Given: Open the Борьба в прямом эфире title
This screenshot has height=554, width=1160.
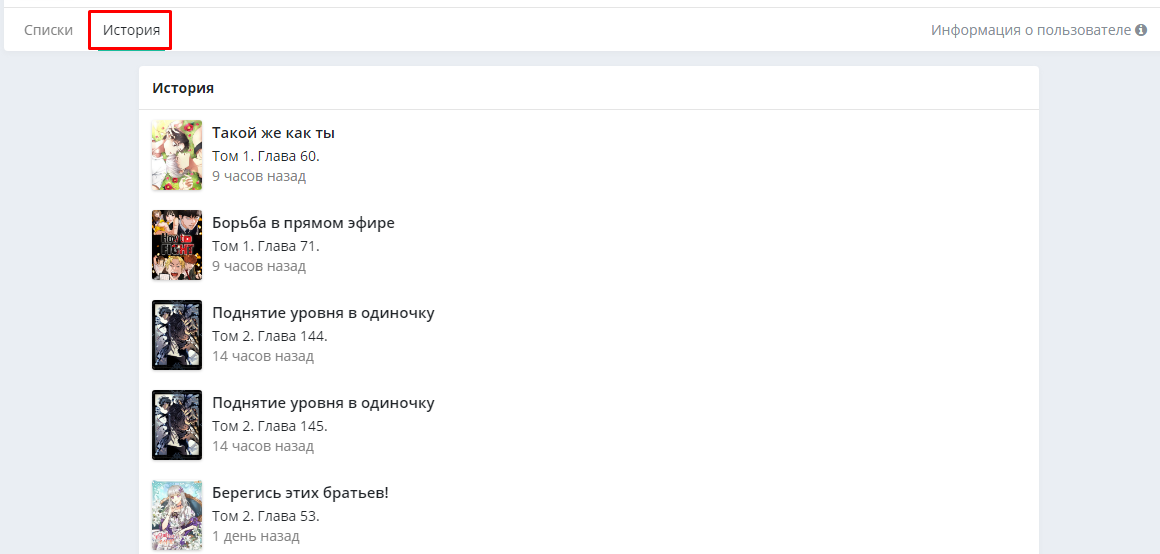Looking at the screenshot, I should pyautogui.click(x=303, y=223).
